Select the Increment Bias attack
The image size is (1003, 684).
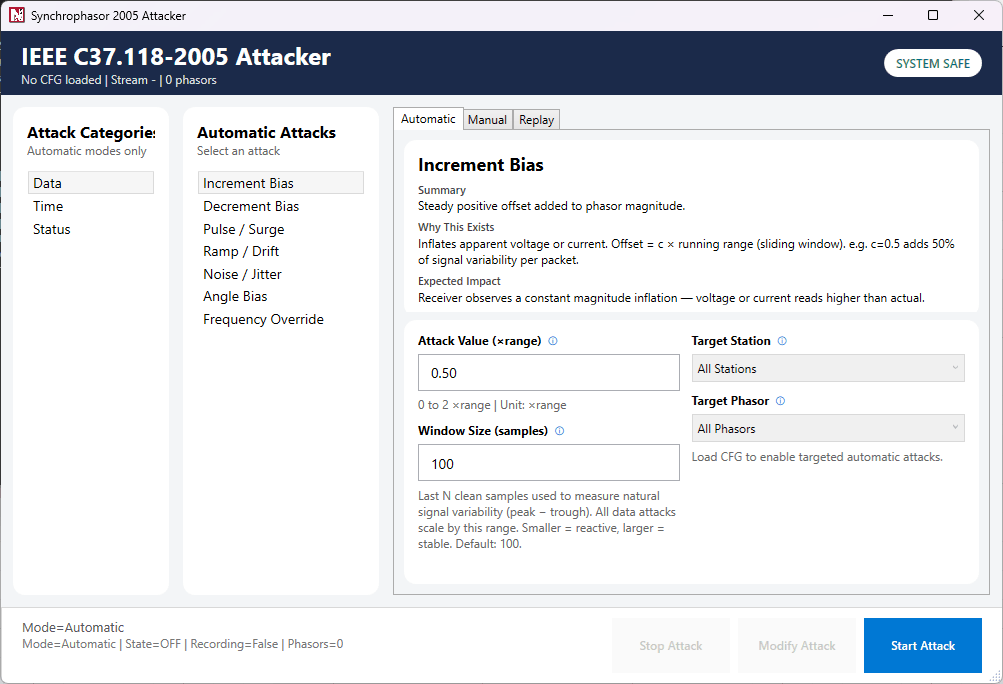[x=281, y=183]
